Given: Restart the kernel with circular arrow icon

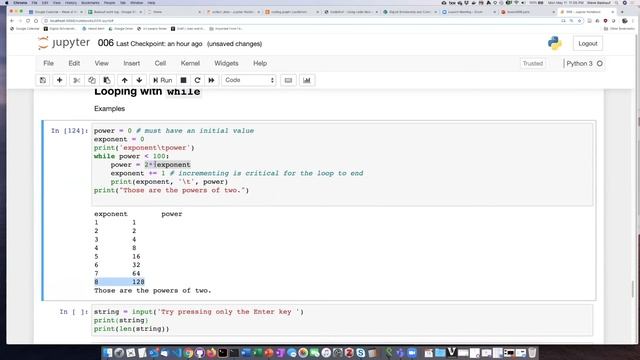Looking at the screenshot, I should (x=197, y=80).
